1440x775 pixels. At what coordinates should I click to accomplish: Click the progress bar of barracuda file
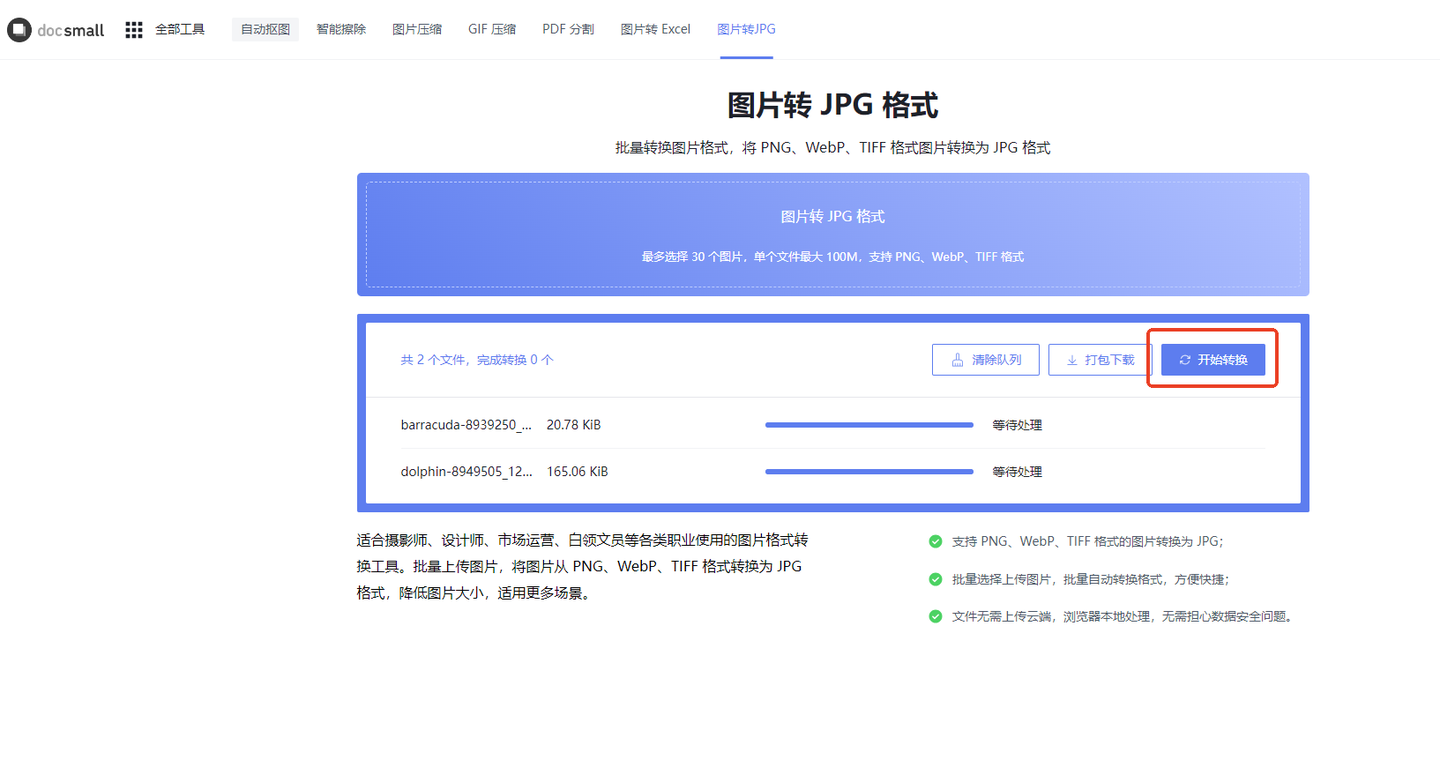(x=868, y=424)
